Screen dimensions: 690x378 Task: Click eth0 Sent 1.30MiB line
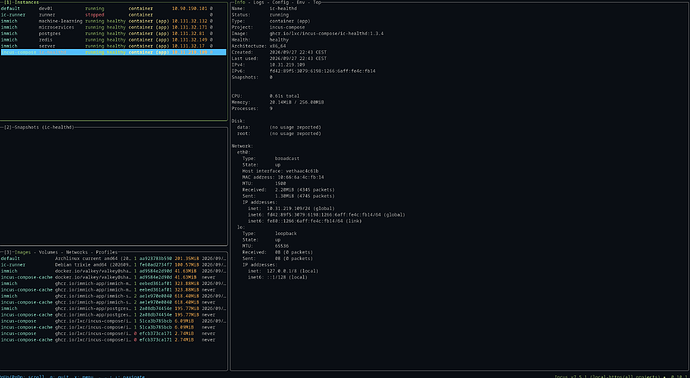(288, 196)
